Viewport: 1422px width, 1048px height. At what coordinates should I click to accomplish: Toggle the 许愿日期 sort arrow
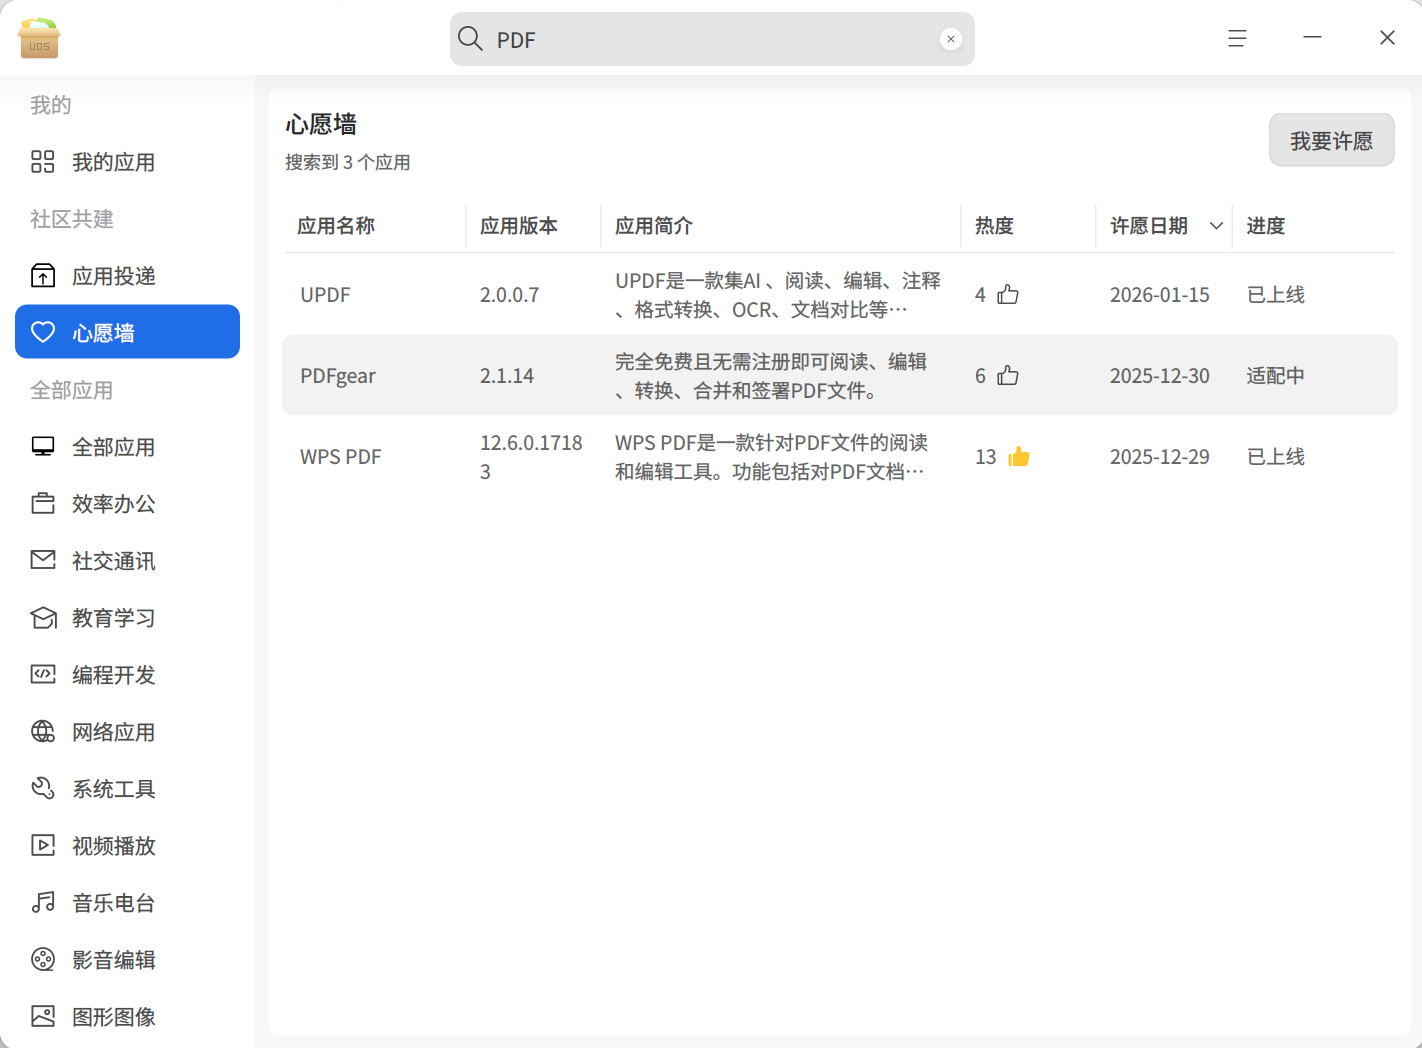coord(1216,226)
